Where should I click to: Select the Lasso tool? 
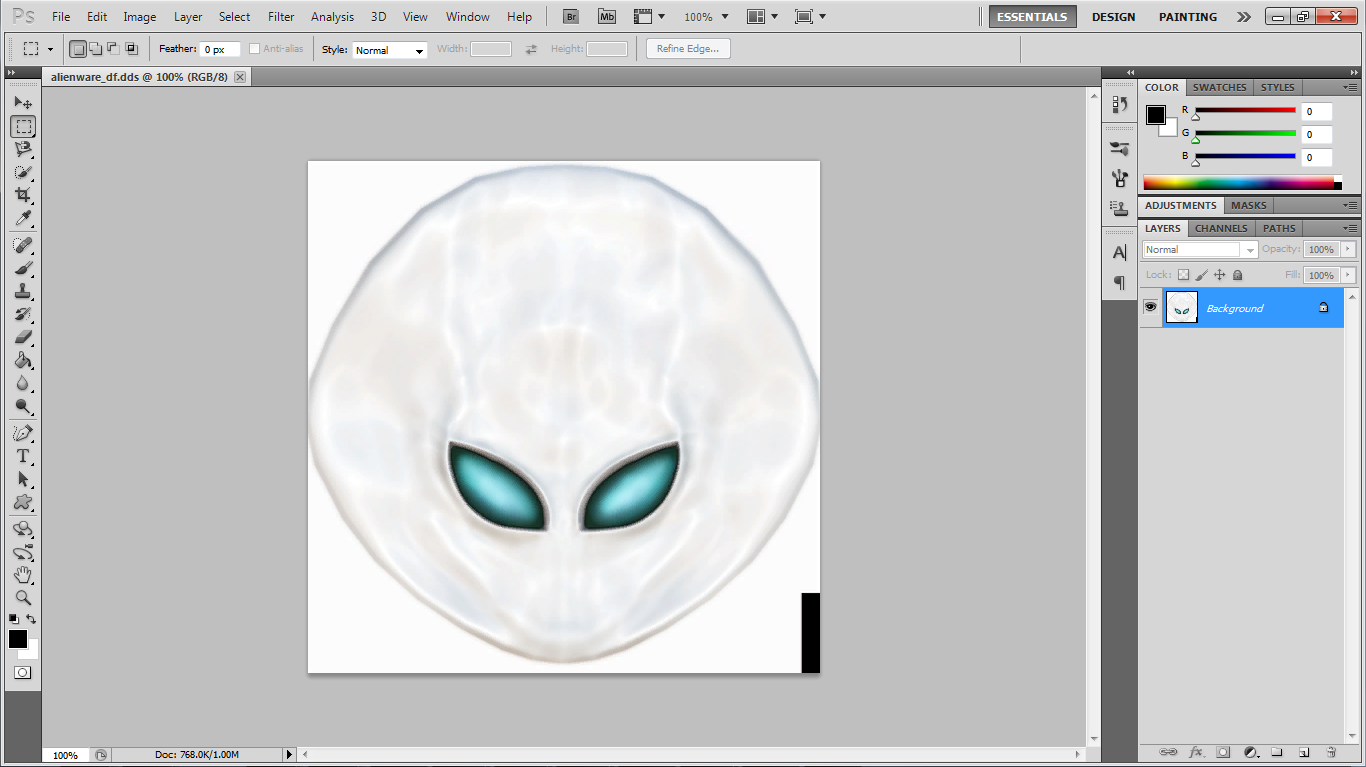(x=23, y=149)
